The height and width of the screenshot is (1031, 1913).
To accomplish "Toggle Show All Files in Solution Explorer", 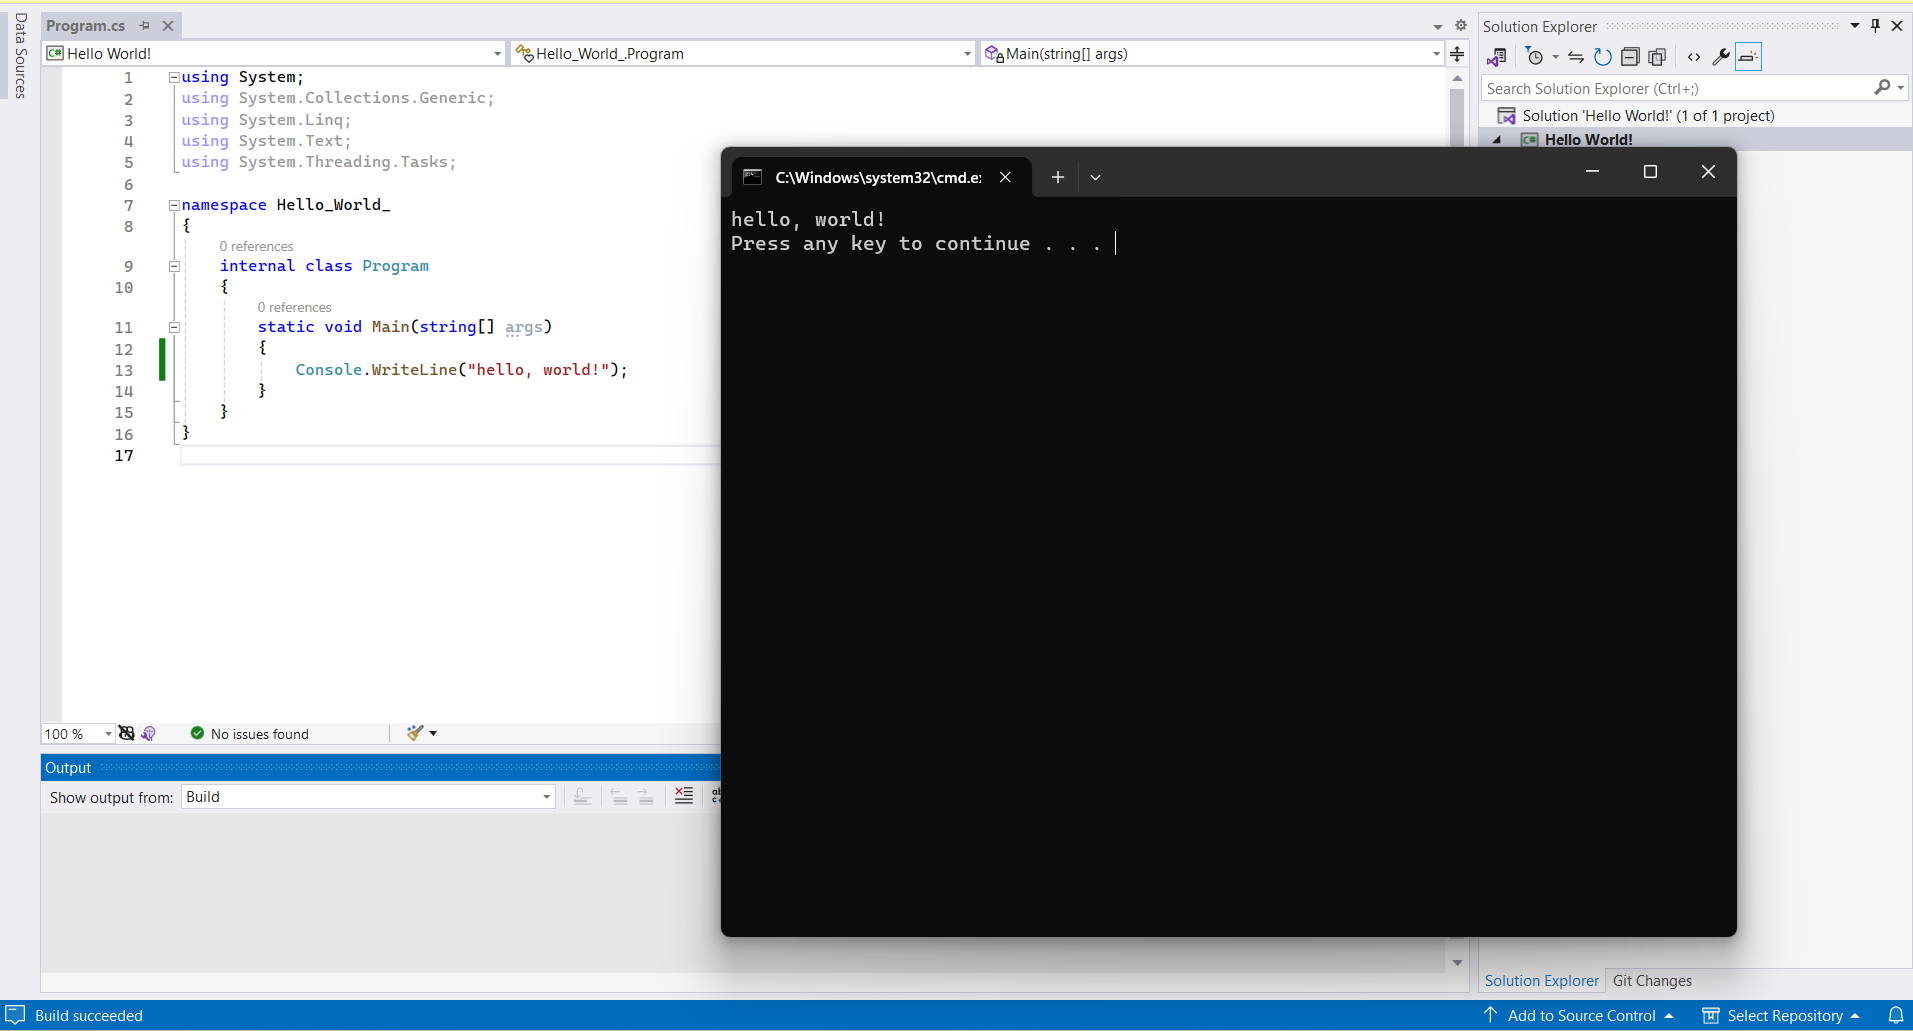I will [x=1657, y=57].
